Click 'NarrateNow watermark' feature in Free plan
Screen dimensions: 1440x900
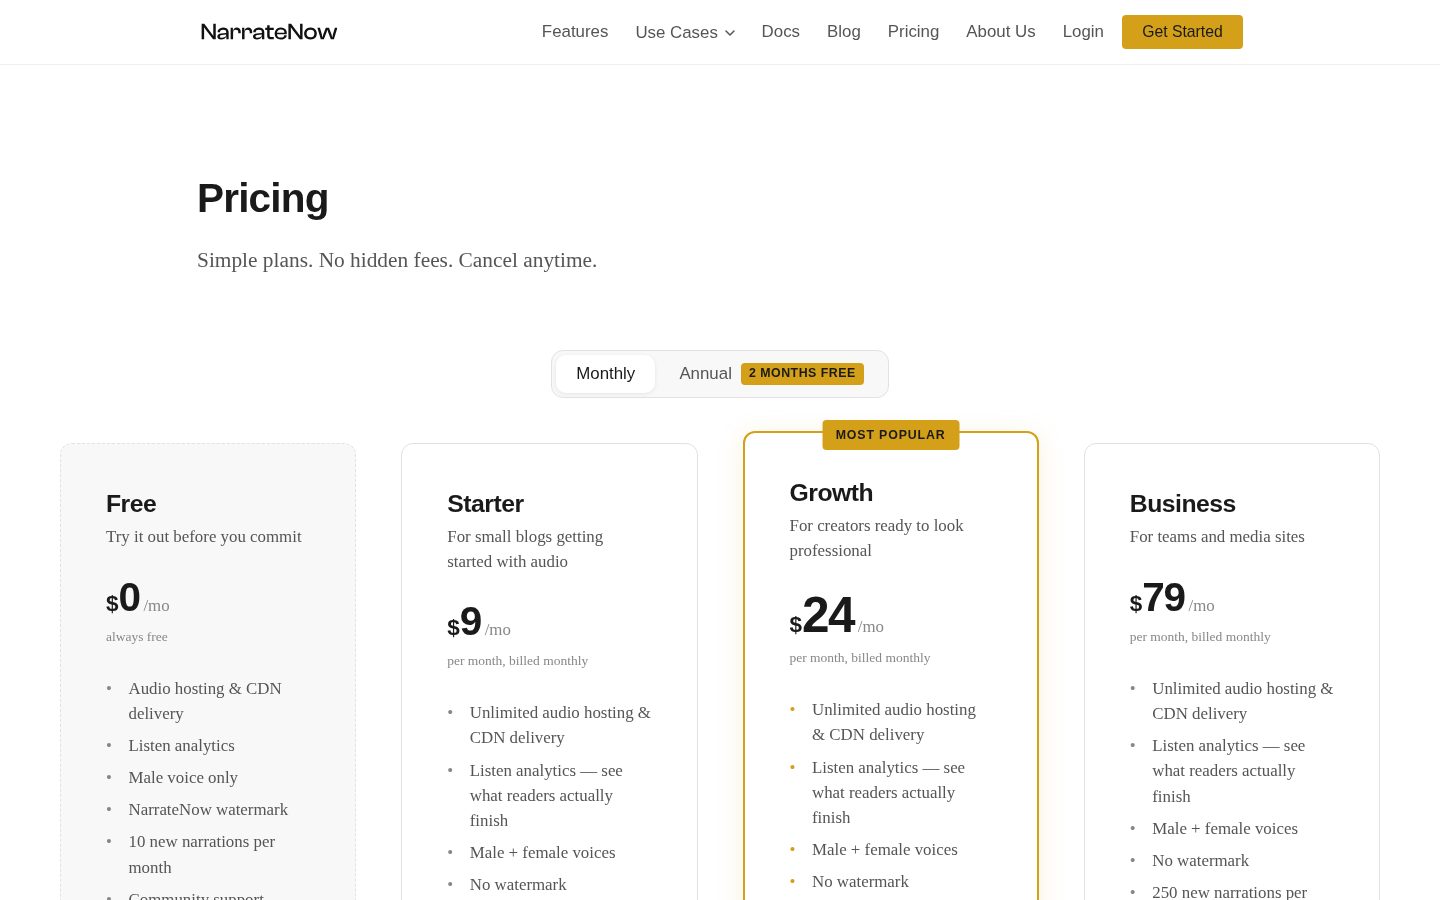tap(208, 810)
